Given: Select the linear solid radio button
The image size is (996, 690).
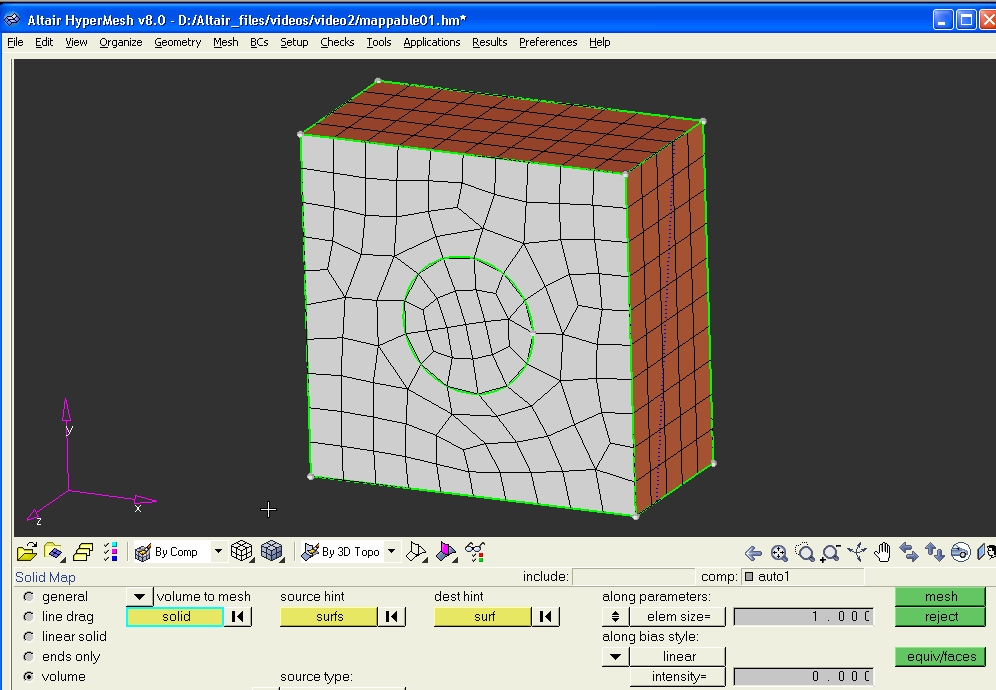Looking at the screenshot, I should click(x=29, y=637).
